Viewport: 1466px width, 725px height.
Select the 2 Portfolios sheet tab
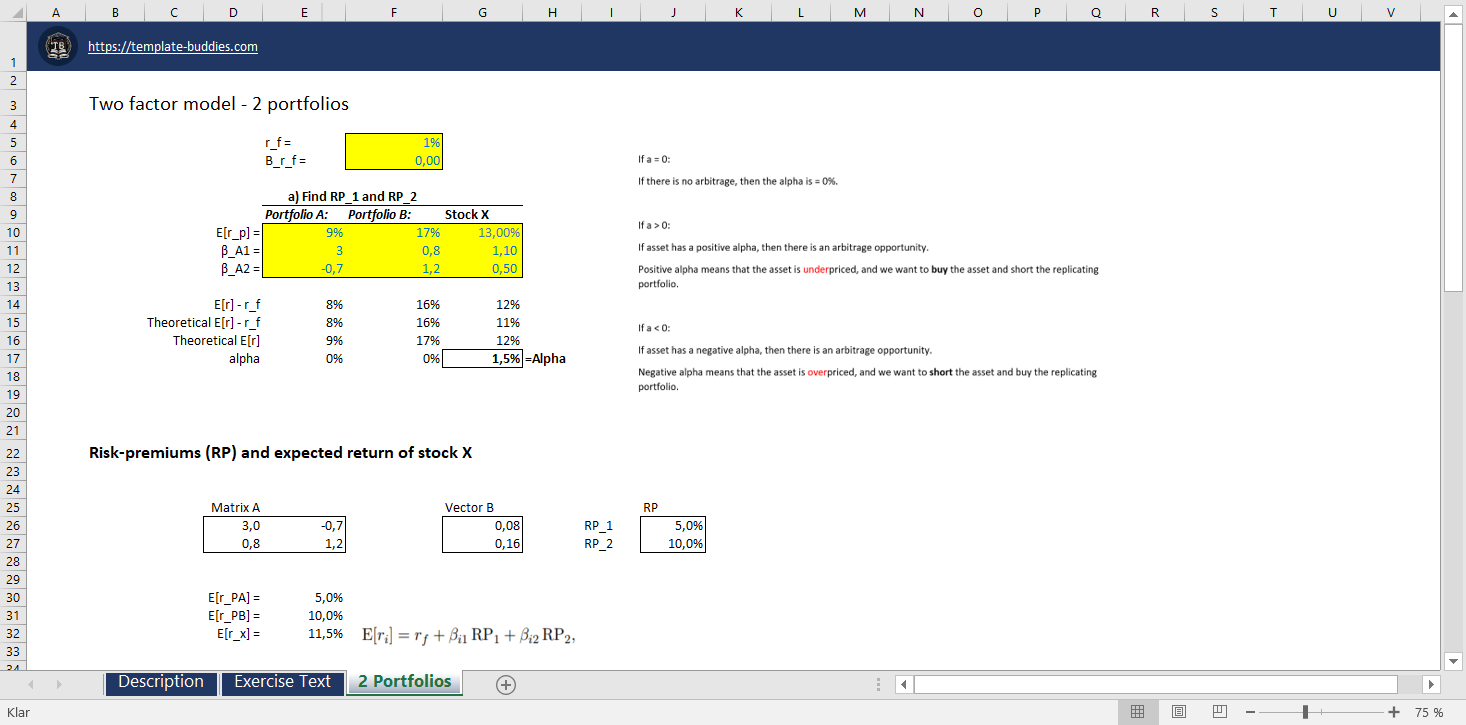coord(405,682)
